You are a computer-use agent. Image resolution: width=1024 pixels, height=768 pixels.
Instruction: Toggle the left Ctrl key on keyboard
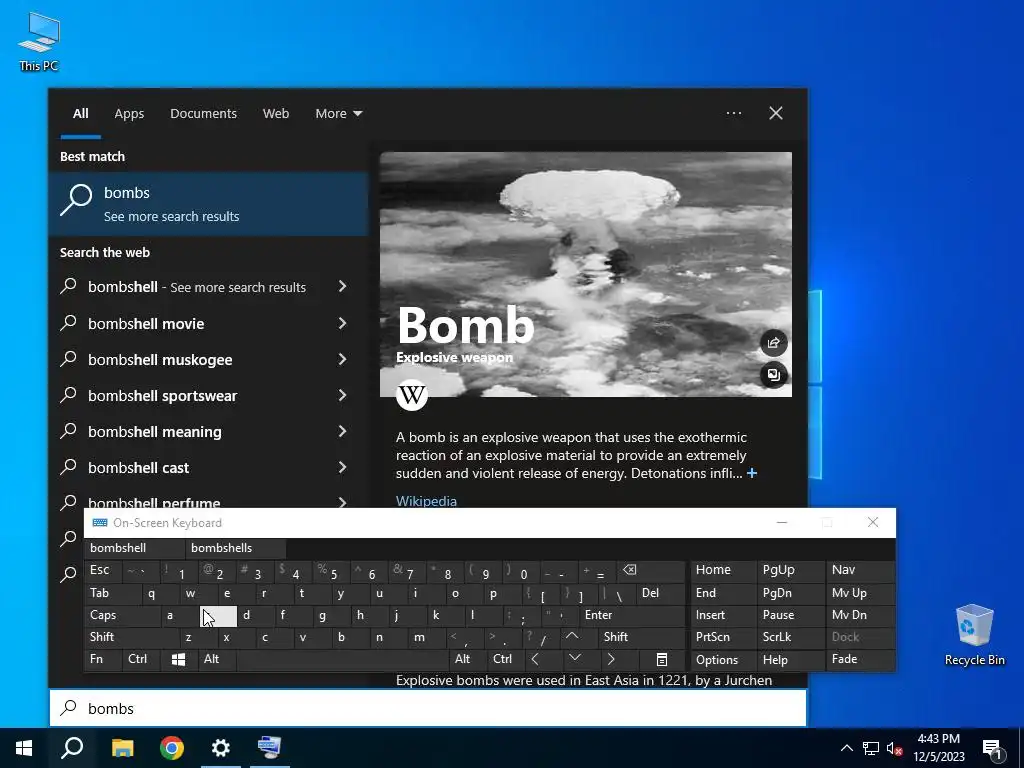(140, 660)
